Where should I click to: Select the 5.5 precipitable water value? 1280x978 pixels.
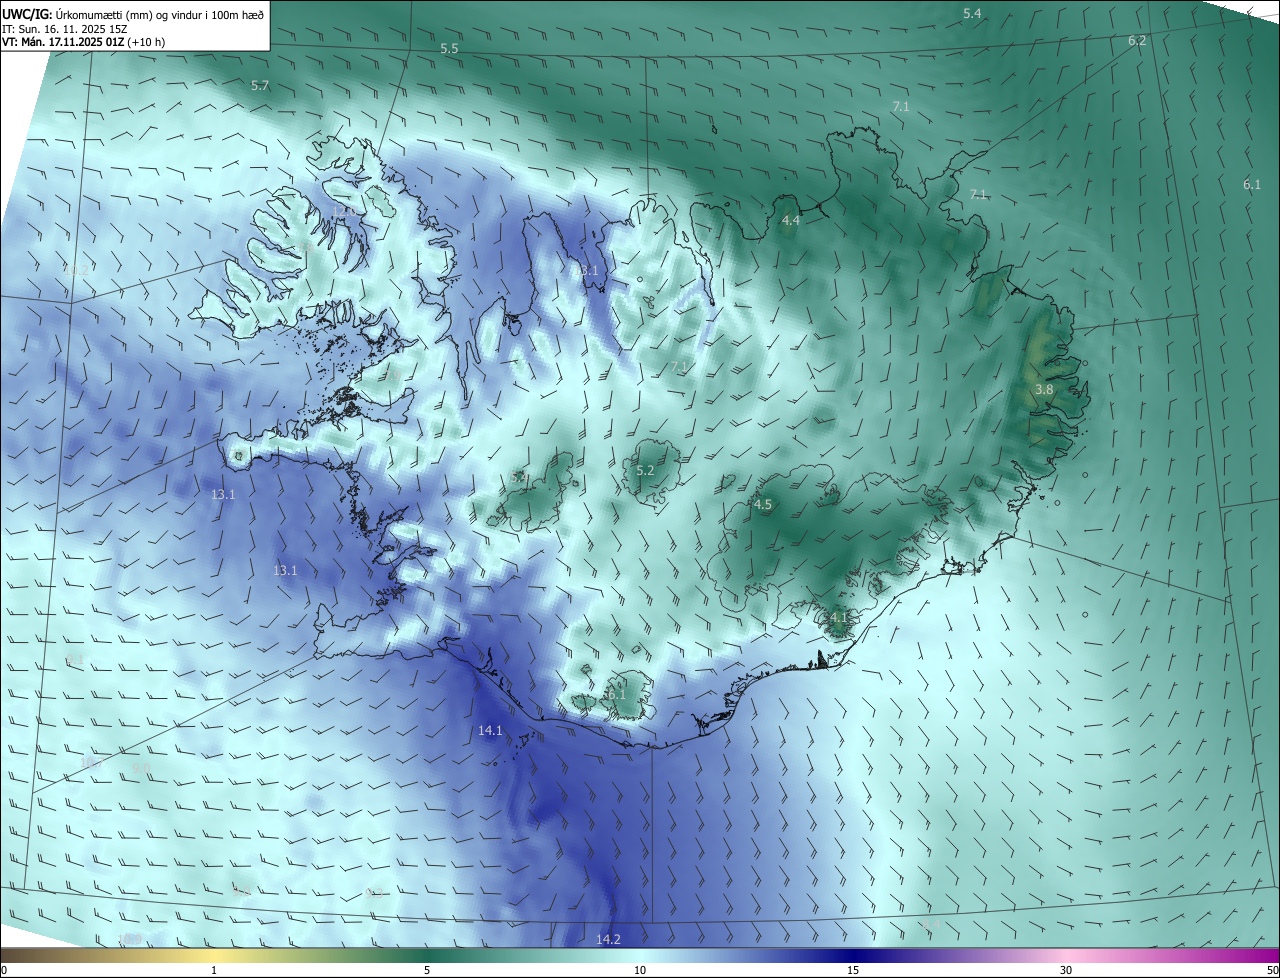pos(449,49)
